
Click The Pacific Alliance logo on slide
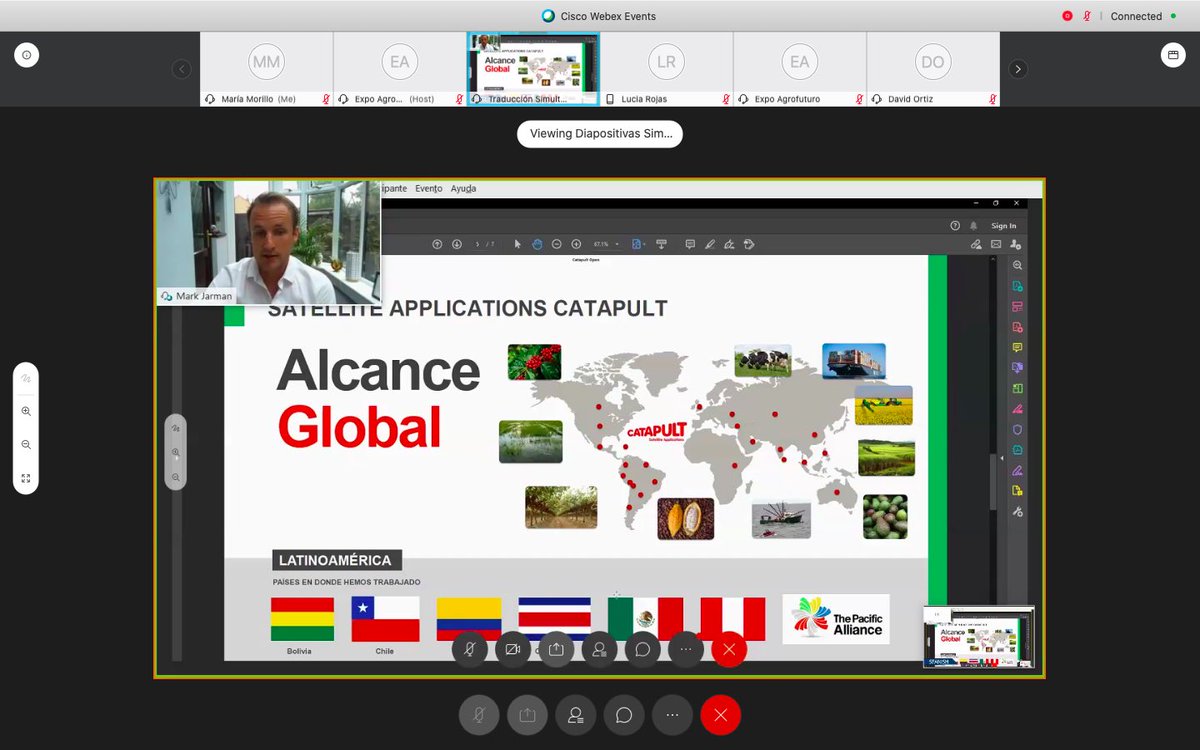836,619
